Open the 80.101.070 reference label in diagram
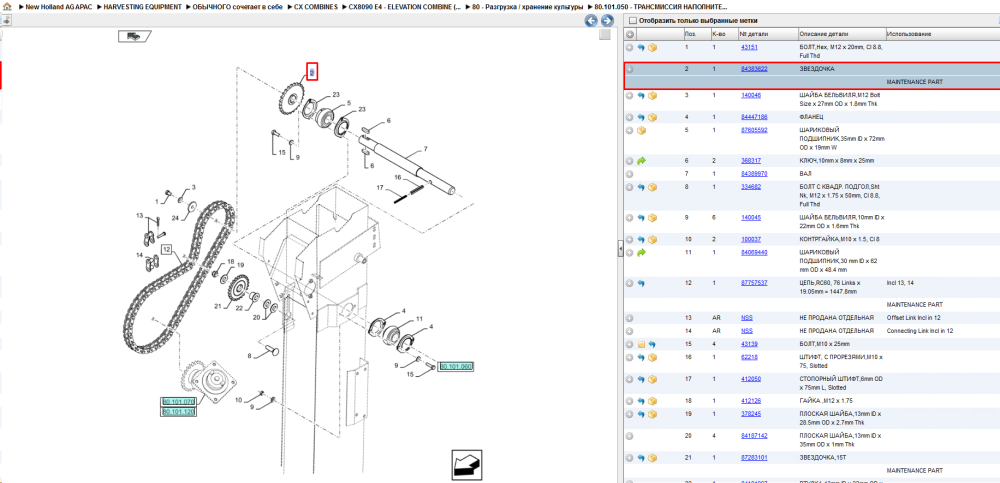The height and width of the screenshot is (483, 1000). pyautogui.click(x=178, y=402)
